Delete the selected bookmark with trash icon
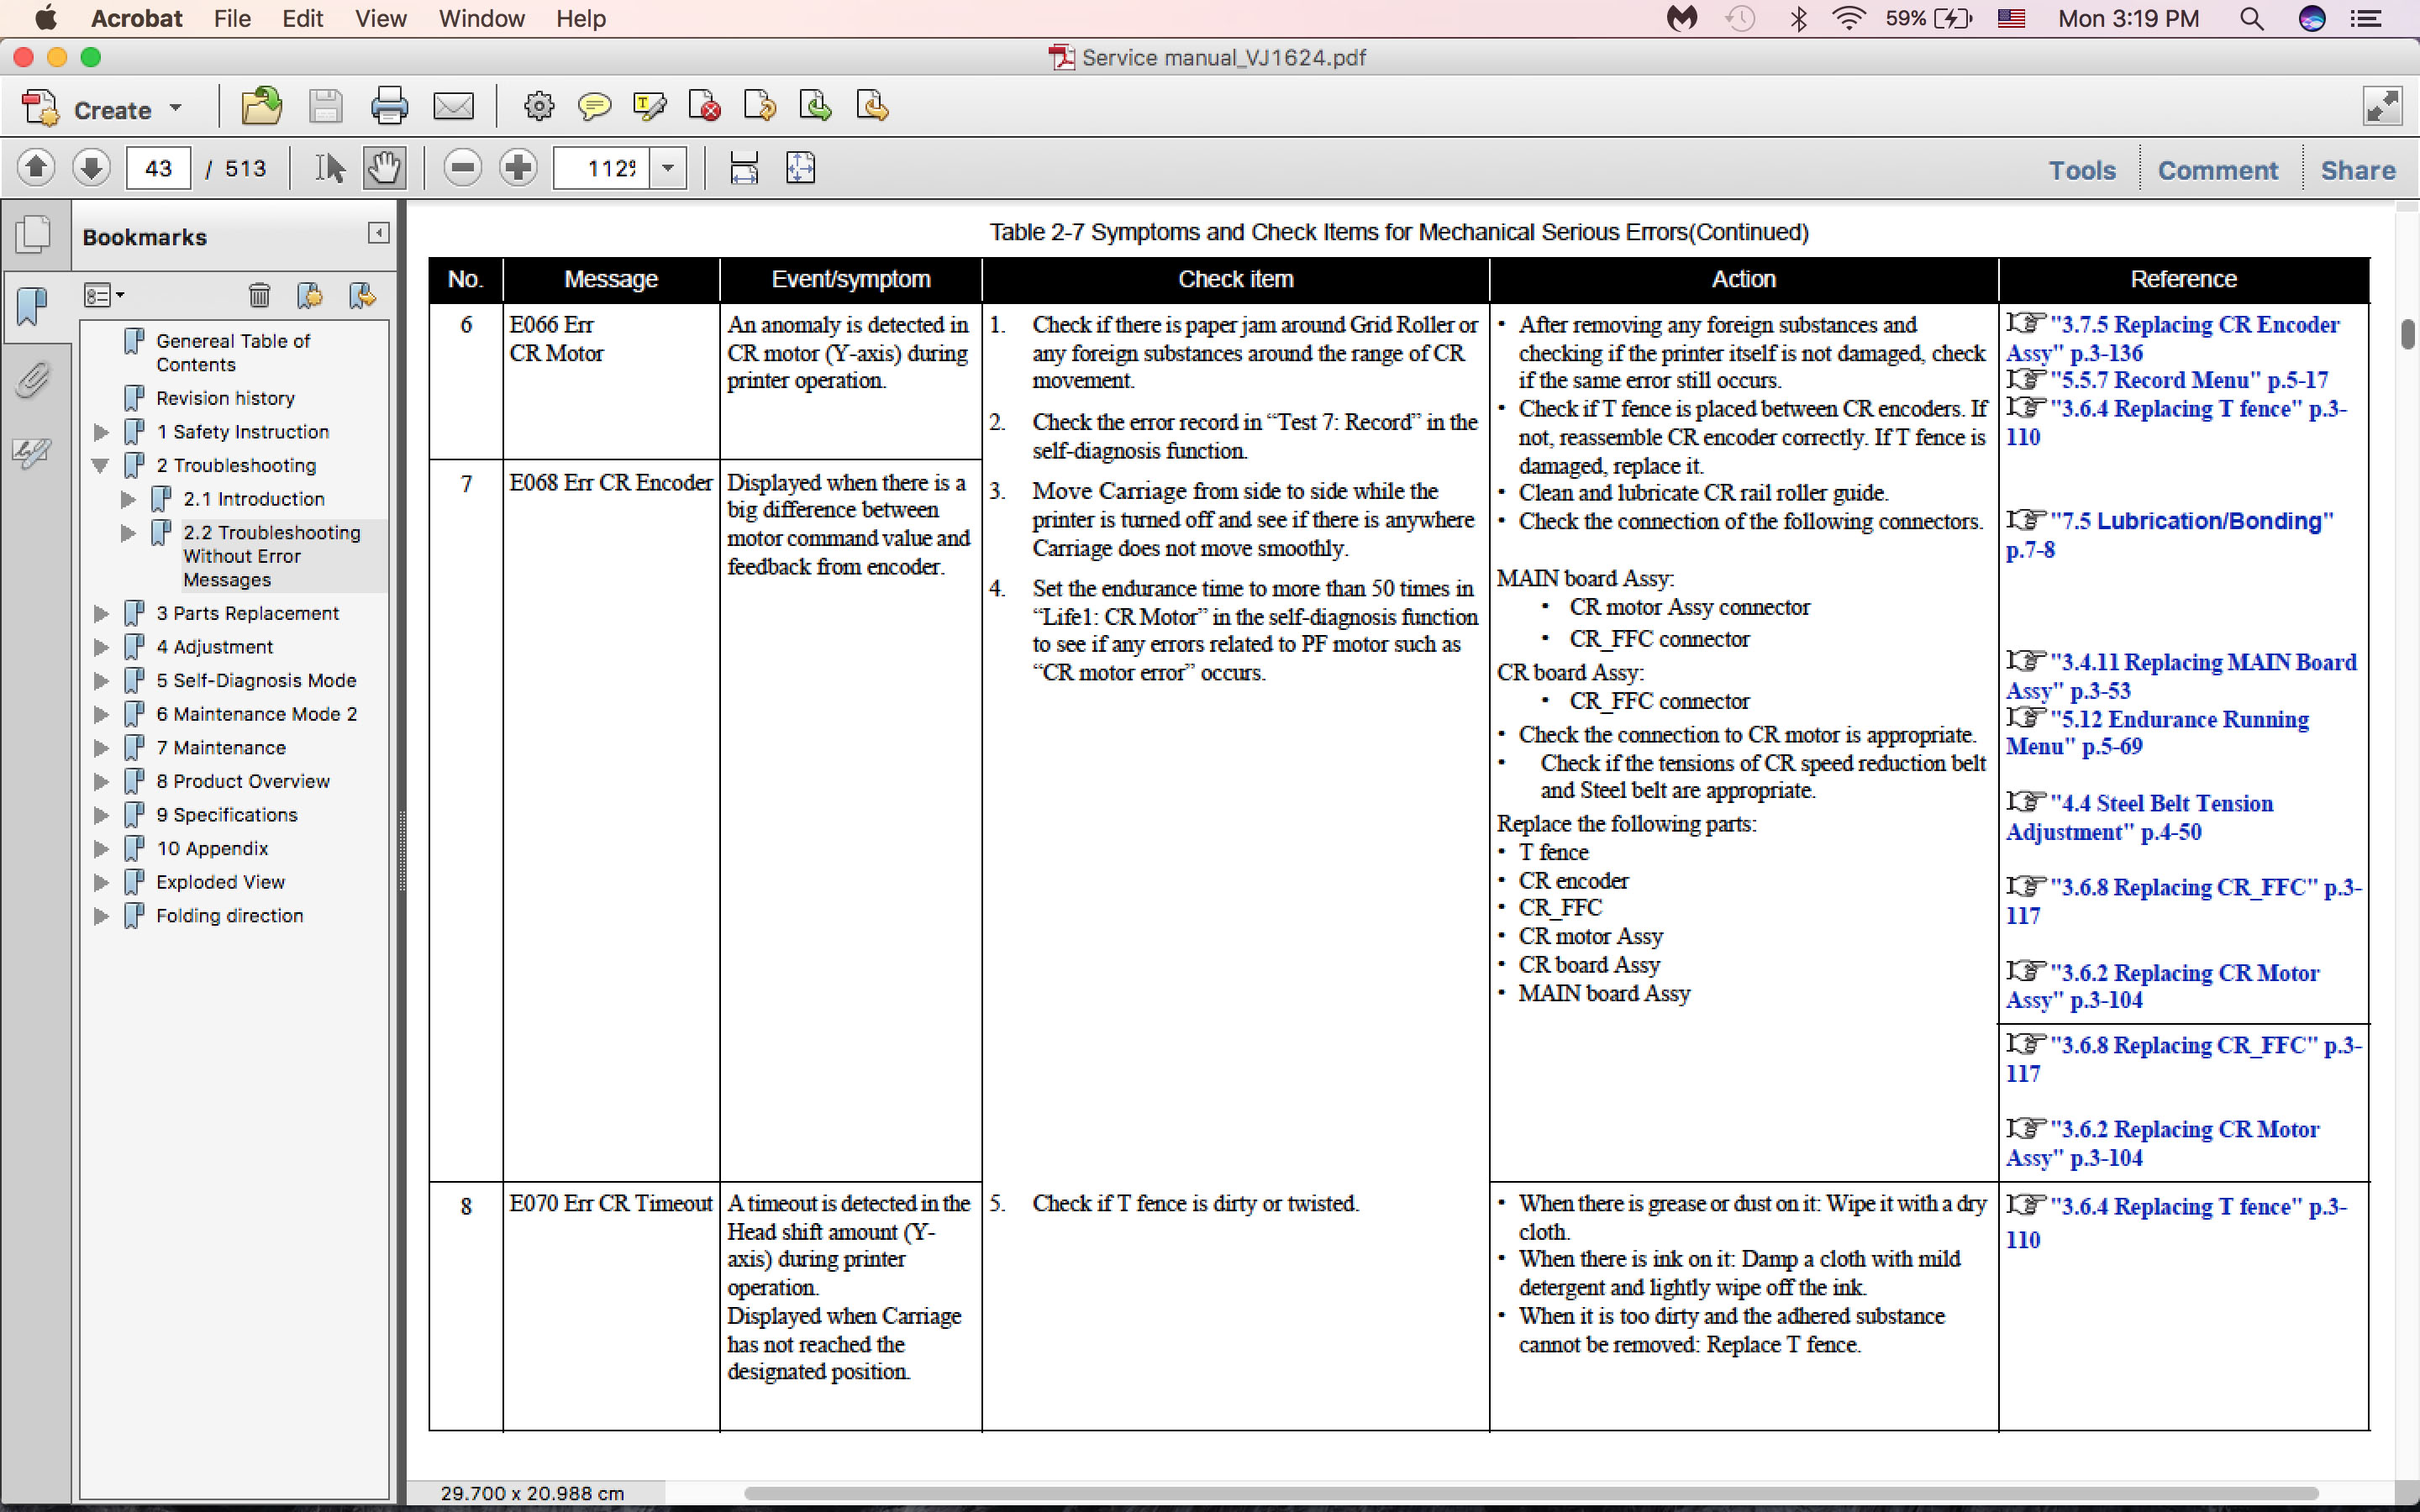The height and width of the screenshot is (1512, 2420). click(259, 295)
